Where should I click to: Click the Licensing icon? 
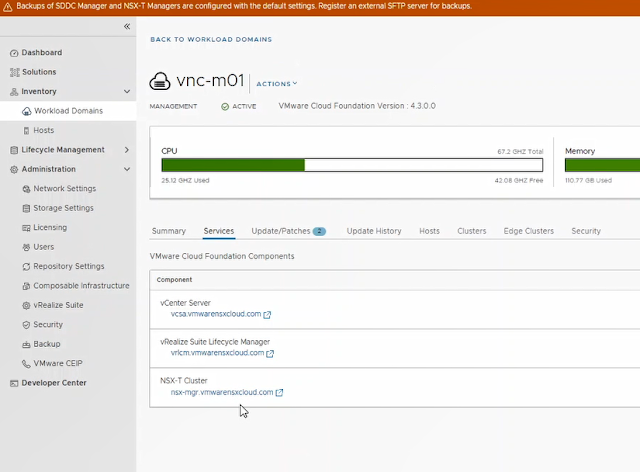point(27,228)
